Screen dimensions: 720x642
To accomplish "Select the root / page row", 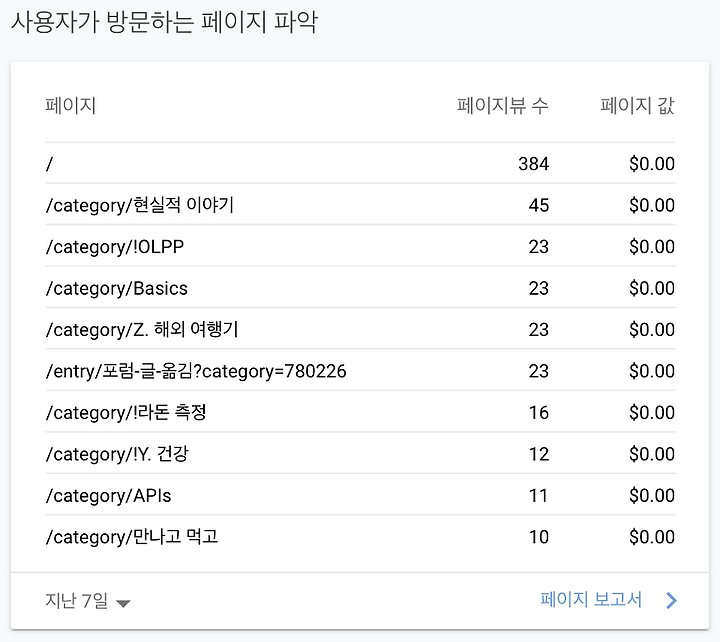I will [360, 163].
